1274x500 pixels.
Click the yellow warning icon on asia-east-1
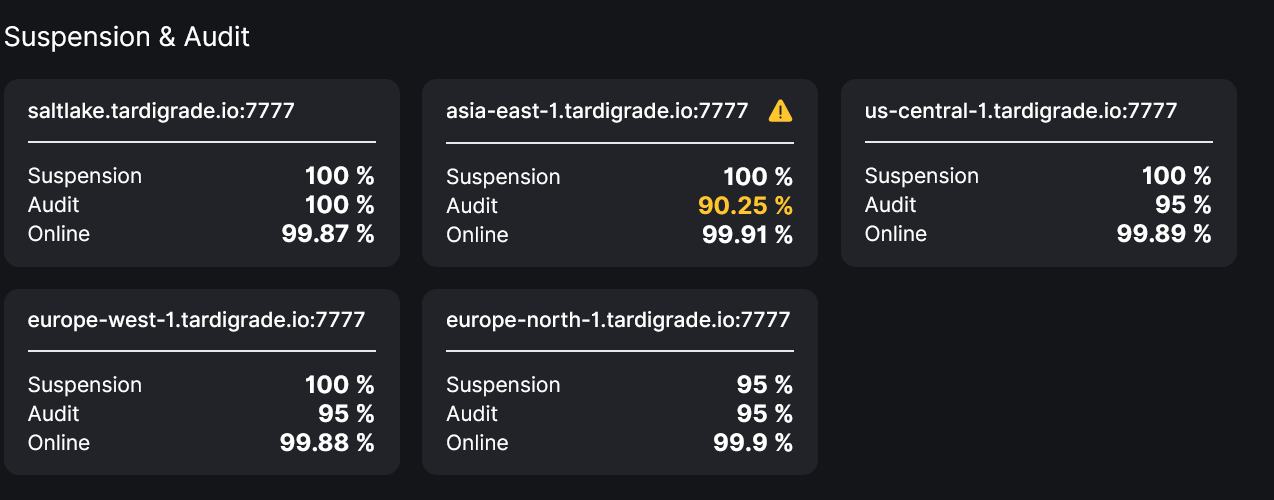[780, 111]
